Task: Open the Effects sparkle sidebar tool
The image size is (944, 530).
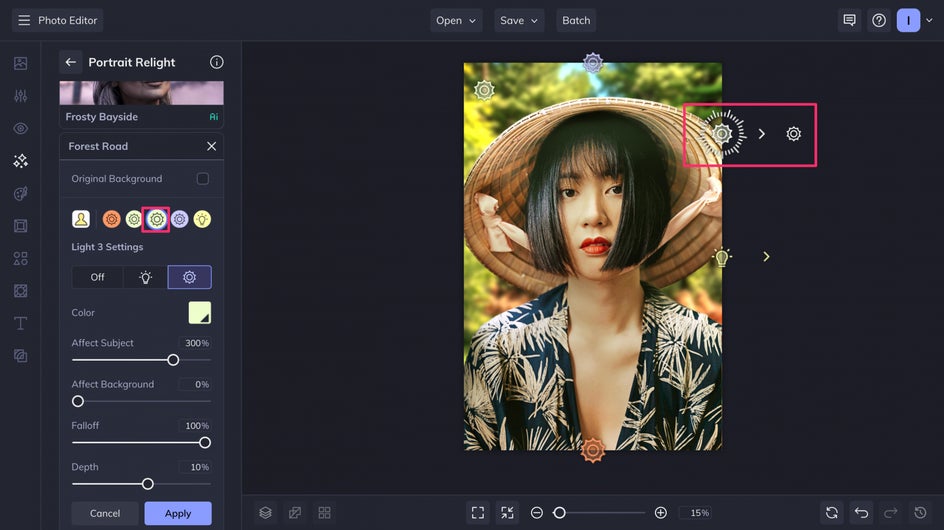Action: click(20, 161)
